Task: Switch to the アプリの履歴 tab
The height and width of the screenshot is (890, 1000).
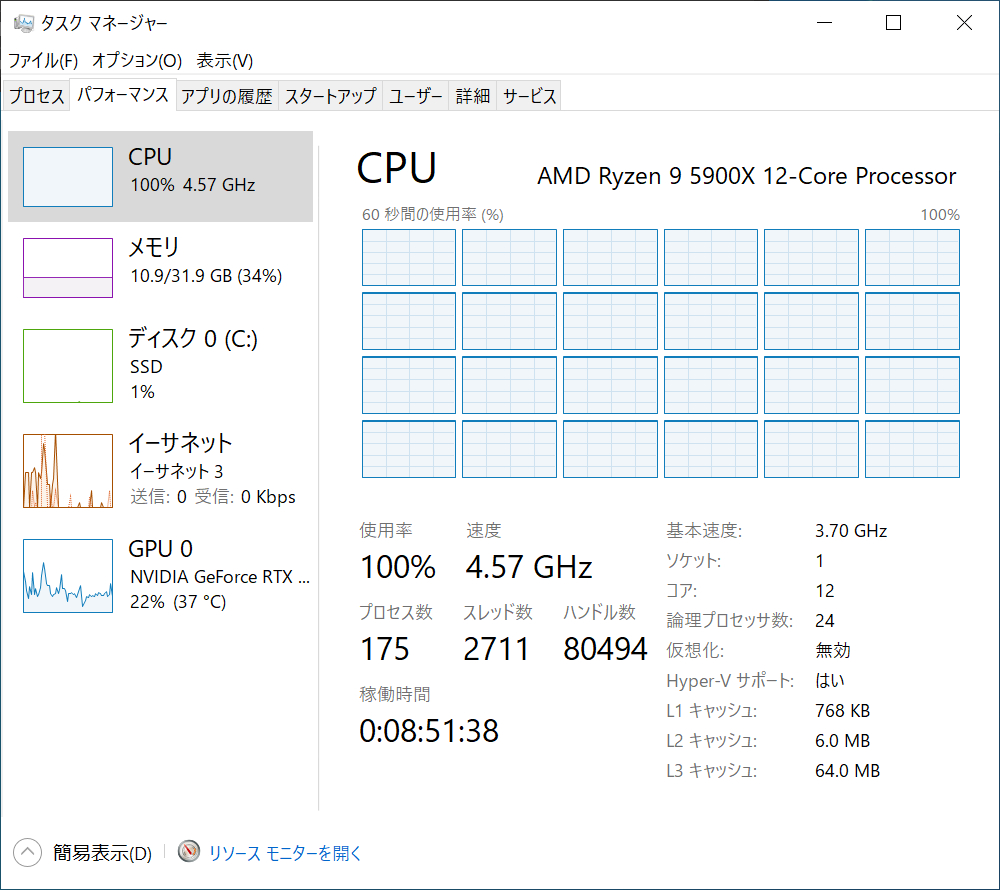Action: (x=227, y=96)
